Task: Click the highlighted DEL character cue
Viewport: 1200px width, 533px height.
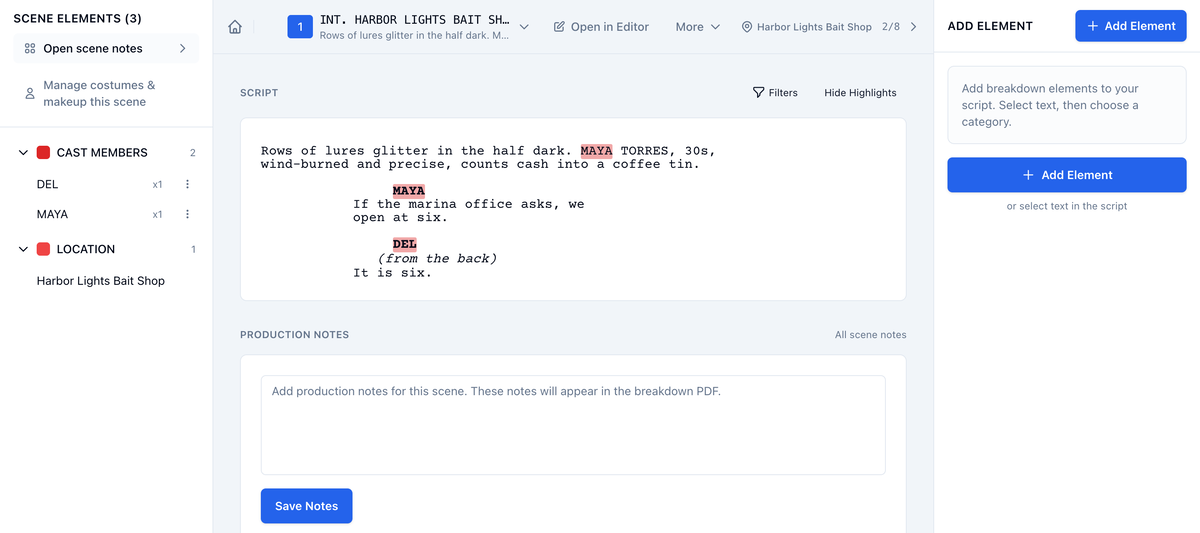Action: [405, 244]
